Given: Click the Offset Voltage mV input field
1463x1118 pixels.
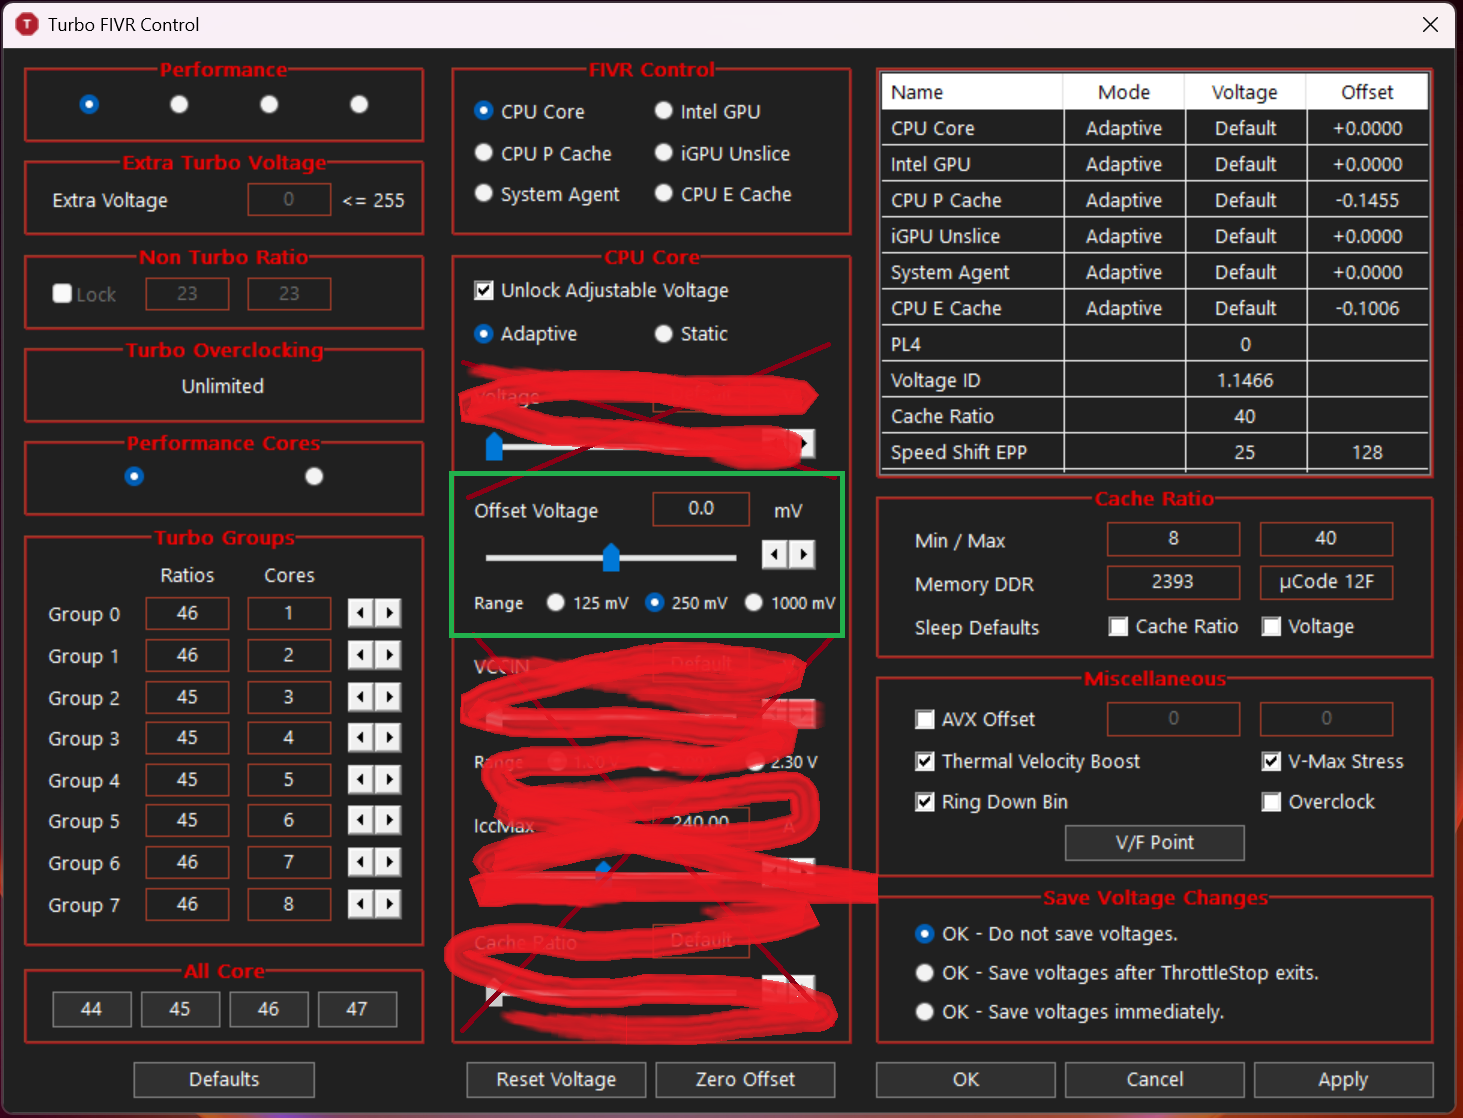Looking at the screenshot, I should pyautogui.click(x=701, y=509).
